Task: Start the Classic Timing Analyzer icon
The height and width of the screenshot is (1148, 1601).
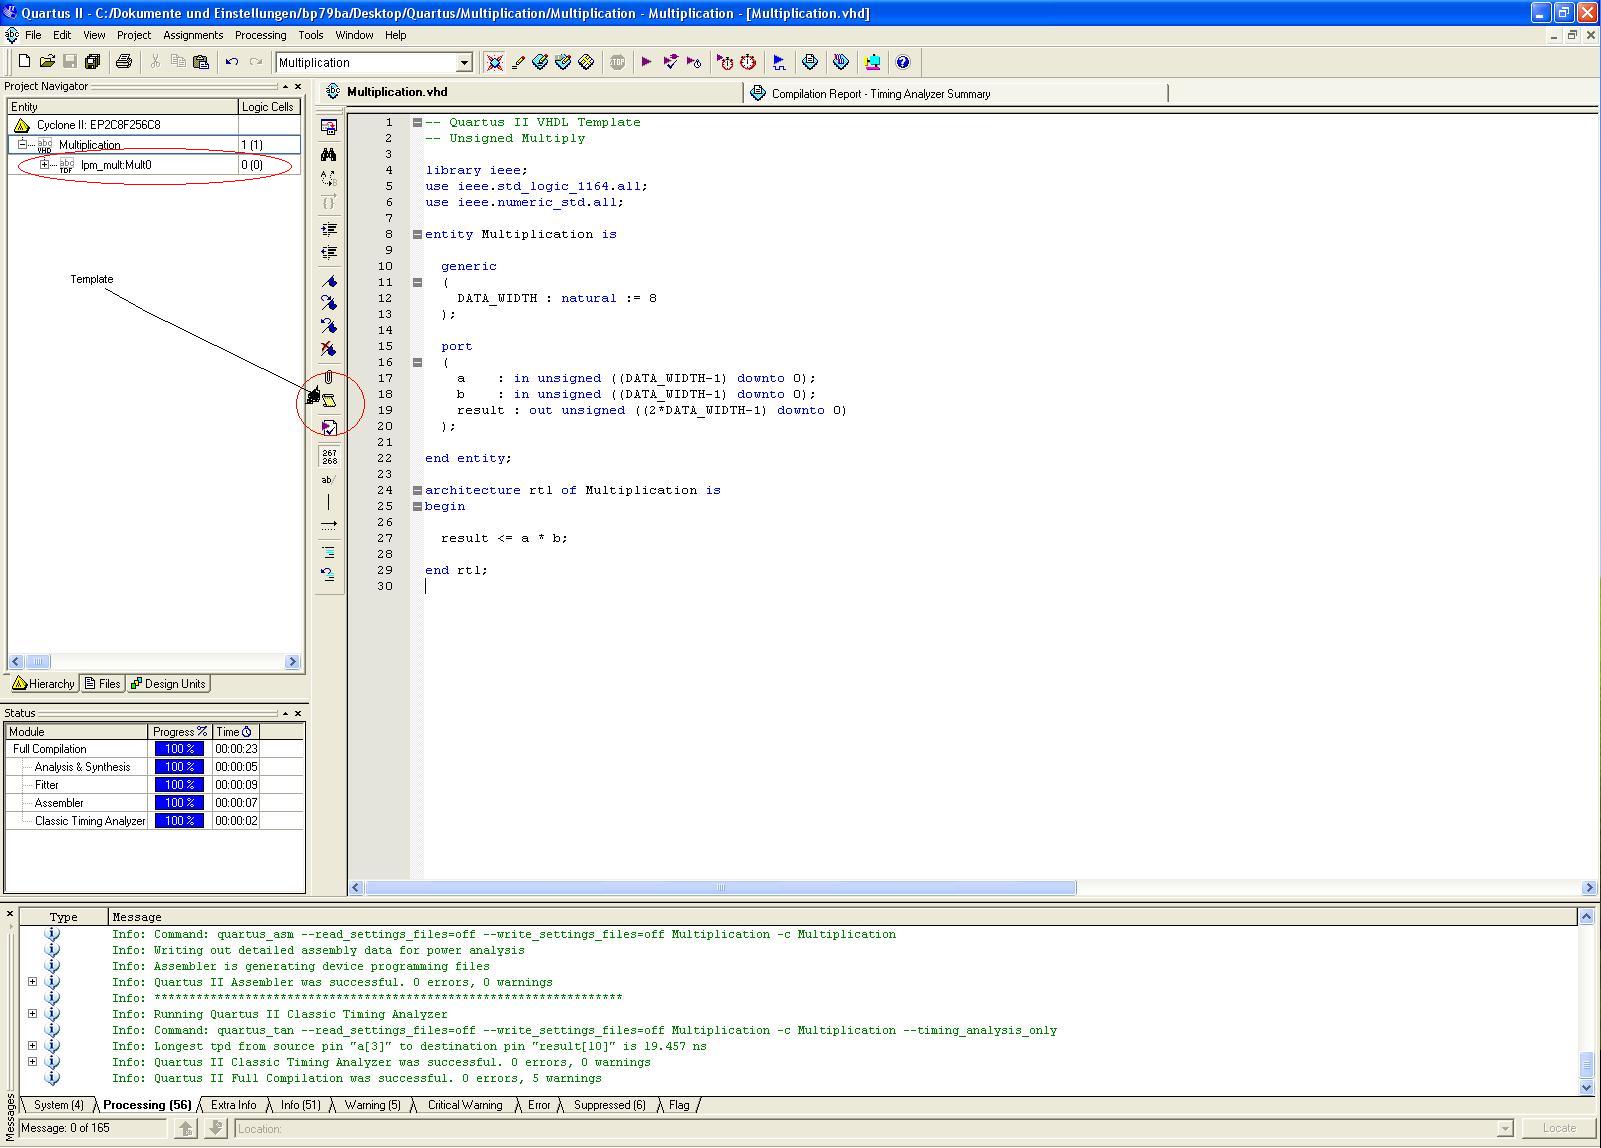Action: click(694, 62)
